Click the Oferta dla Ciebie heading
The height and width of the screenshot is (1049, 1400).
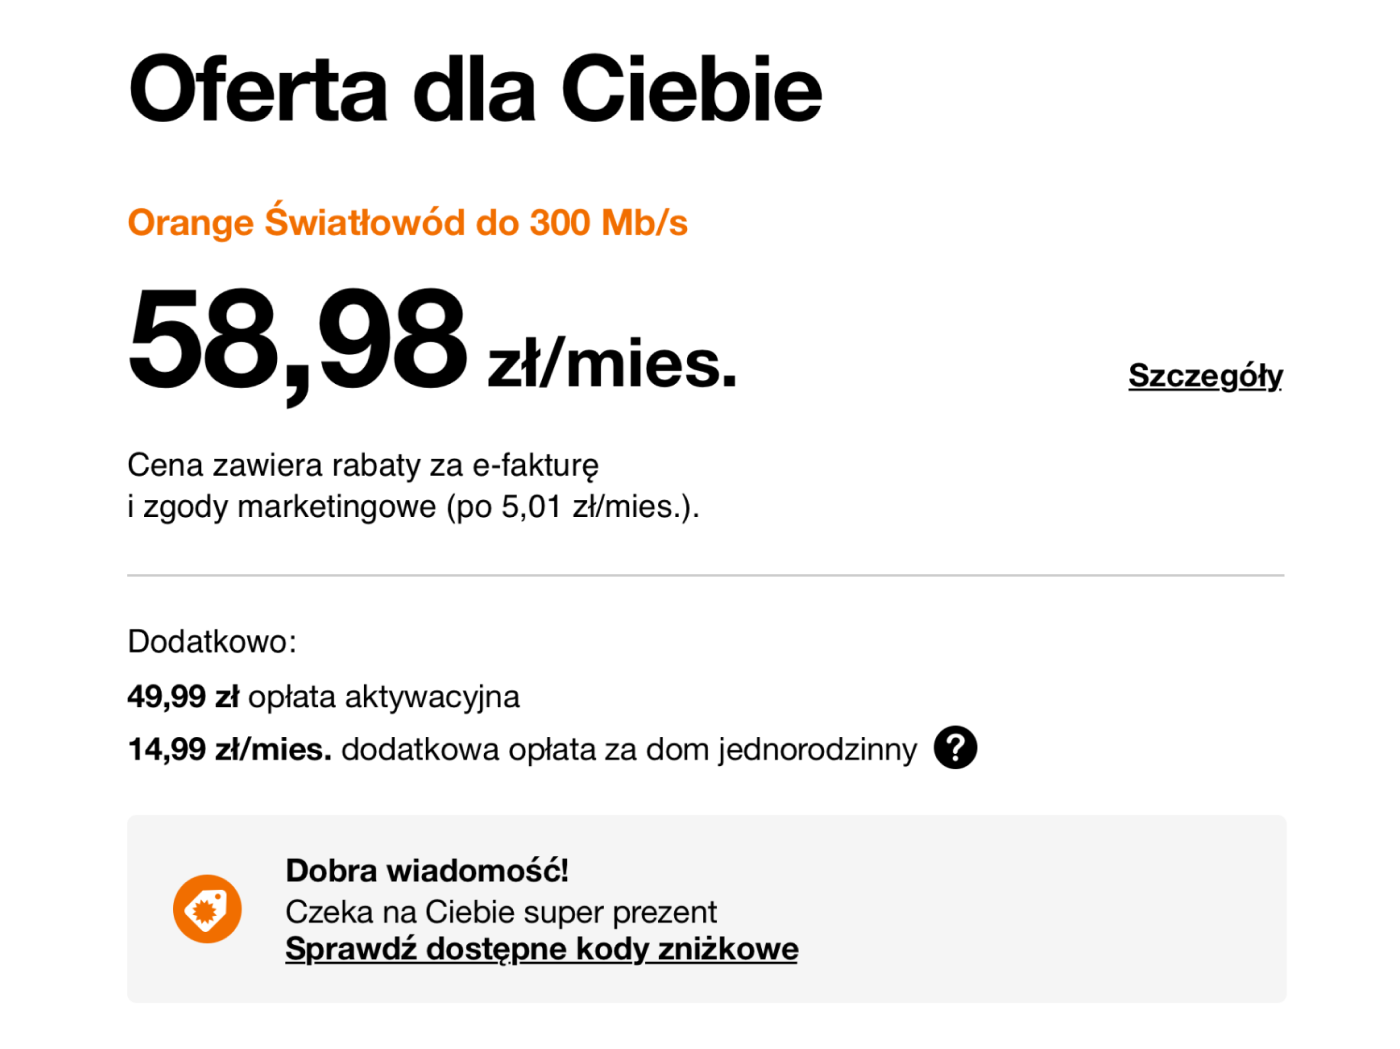coord(475,90)
